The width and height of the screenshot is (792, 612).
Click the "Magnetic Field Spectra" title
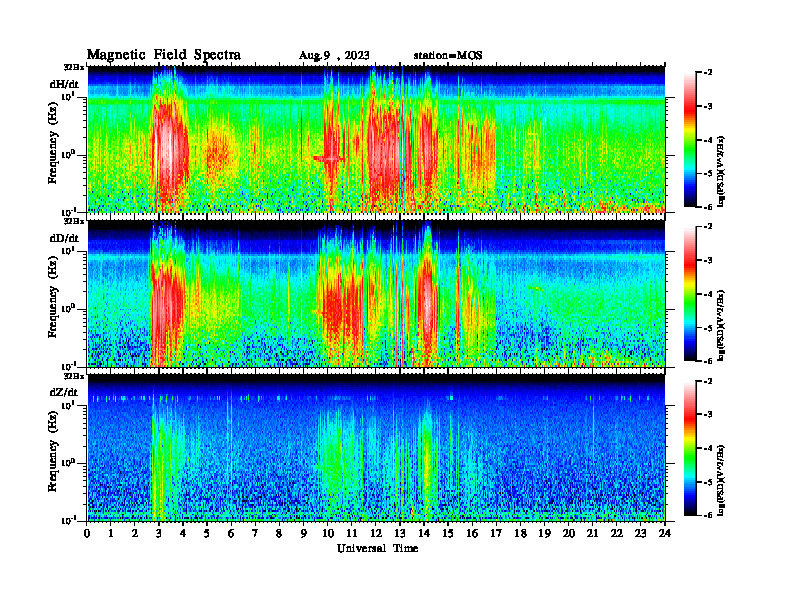(164, 55)
